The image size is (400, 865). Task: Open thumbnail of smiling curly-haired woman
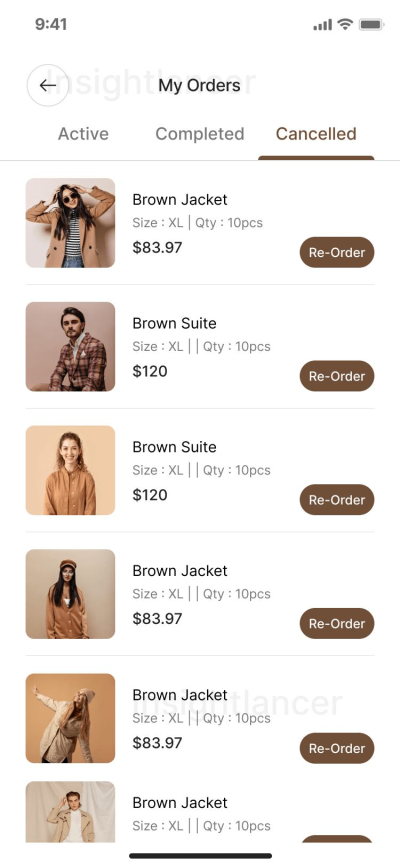(70, 470)
